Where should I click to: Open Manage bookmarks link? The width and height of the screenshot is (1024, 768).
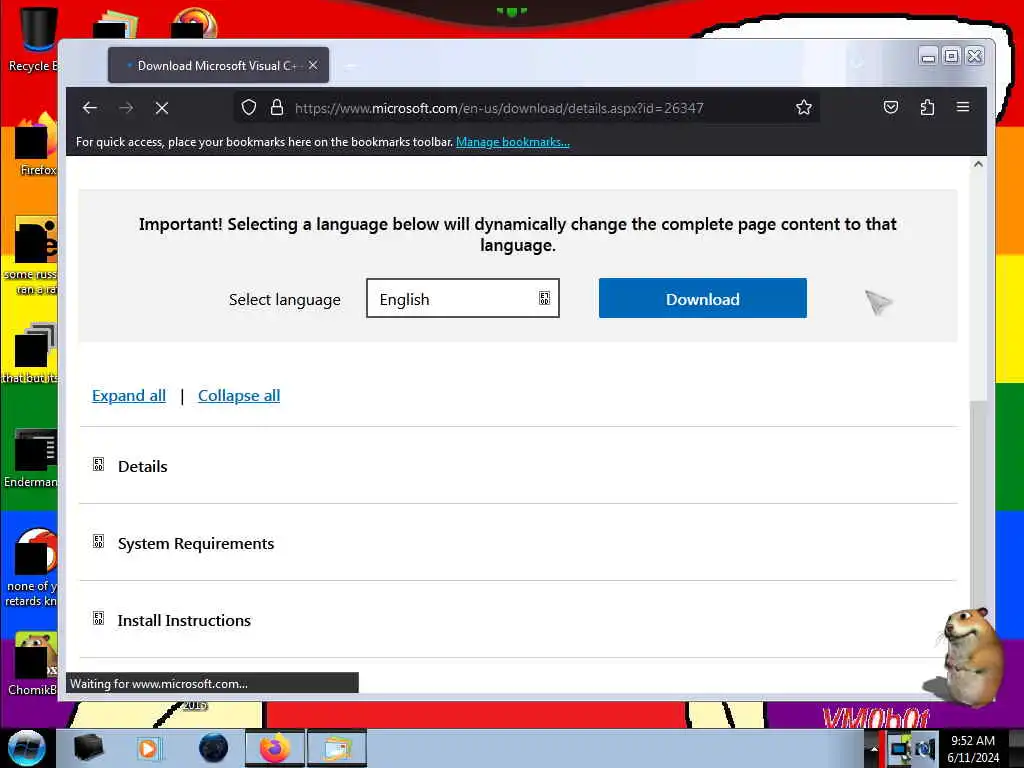[513, 142]
